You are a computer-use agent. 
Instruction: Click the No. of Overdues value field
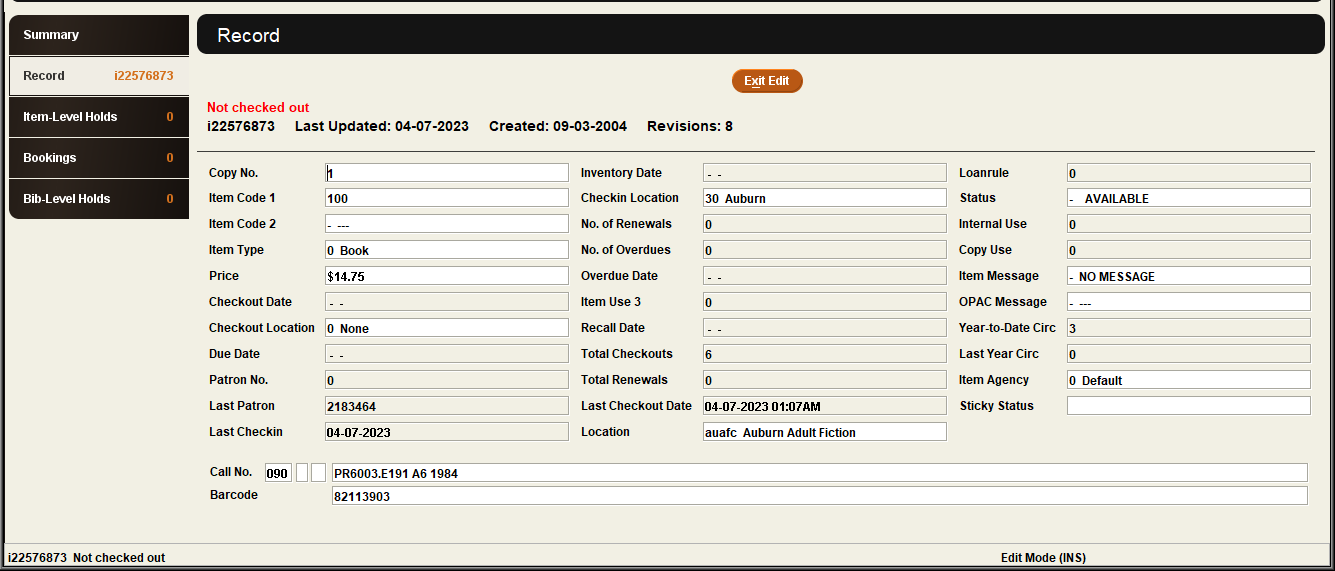(x=824, y=250)
